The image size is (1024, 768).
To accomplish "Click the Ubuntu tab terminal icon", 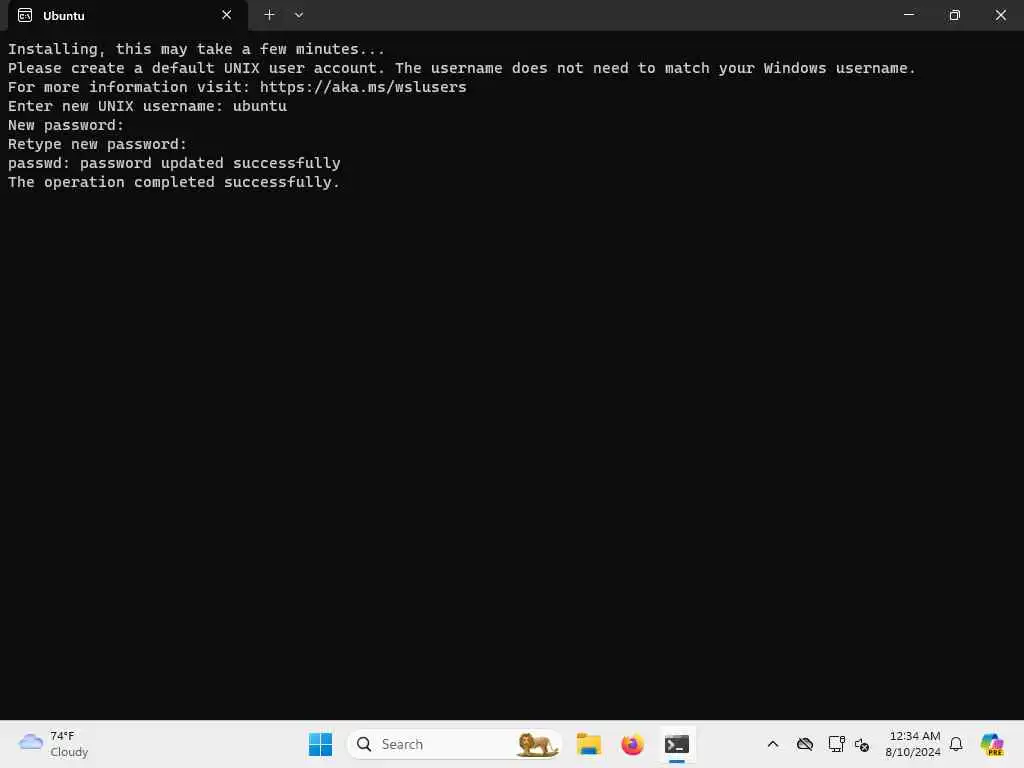I will [25, 15].
